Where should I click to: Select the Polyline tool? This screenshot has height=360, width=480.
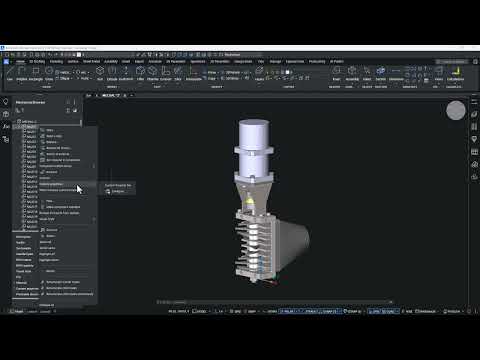[x=22, y=73]
